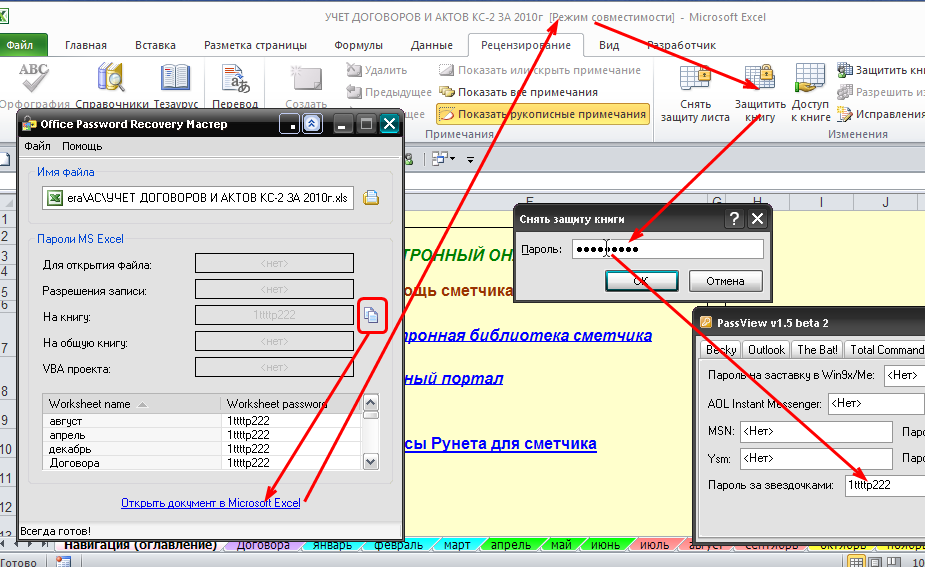Image resolution: width=925 pixels, height=567 pixels.
Task: Click the roll-up double-arrow title bar button
Action: coord(312,124)
